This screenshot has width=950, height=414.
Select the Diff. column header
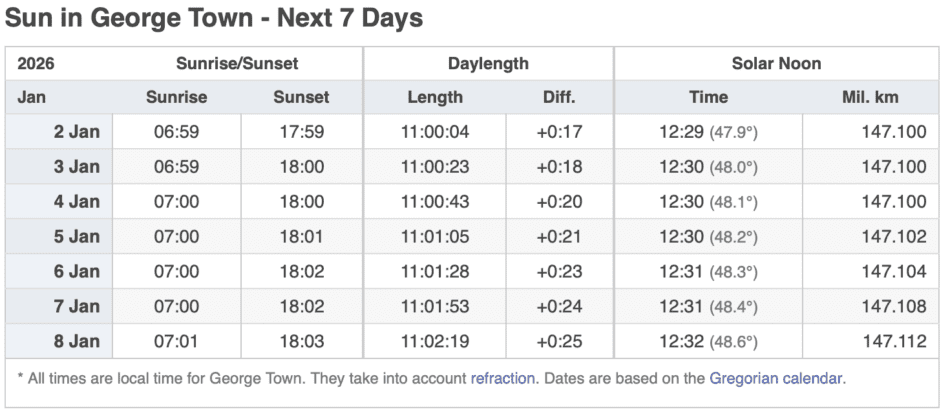point(559,98)
